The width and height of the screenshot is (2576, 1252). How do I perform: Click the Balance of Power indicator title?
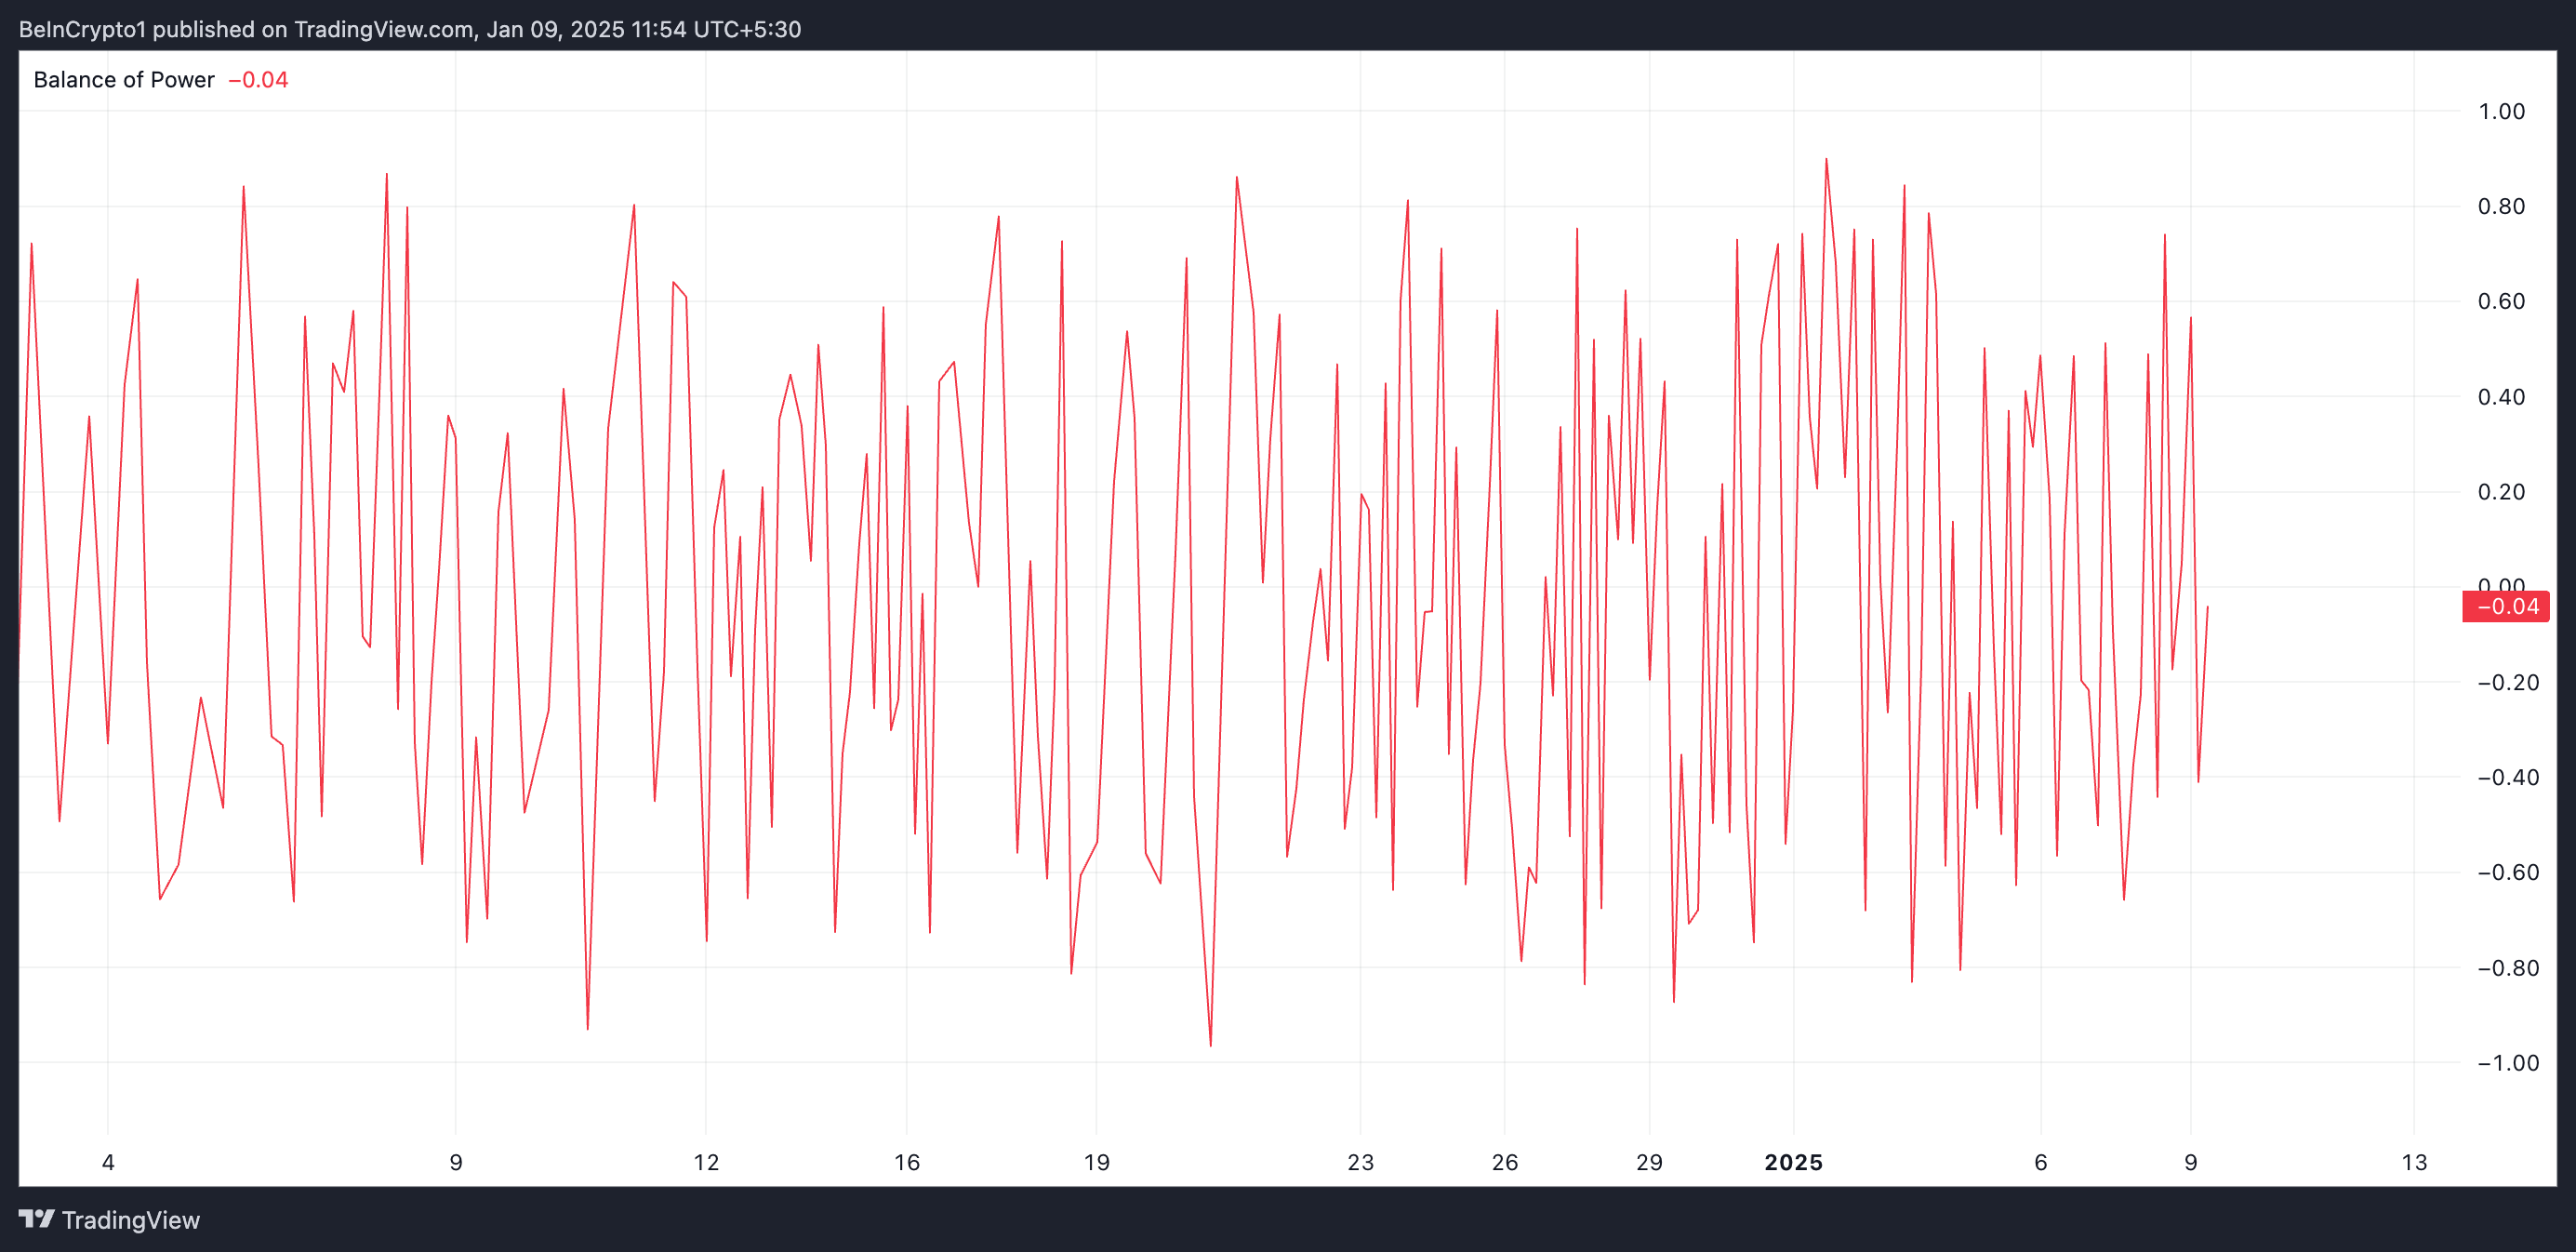pyautogui.click(x=123, y=80)
